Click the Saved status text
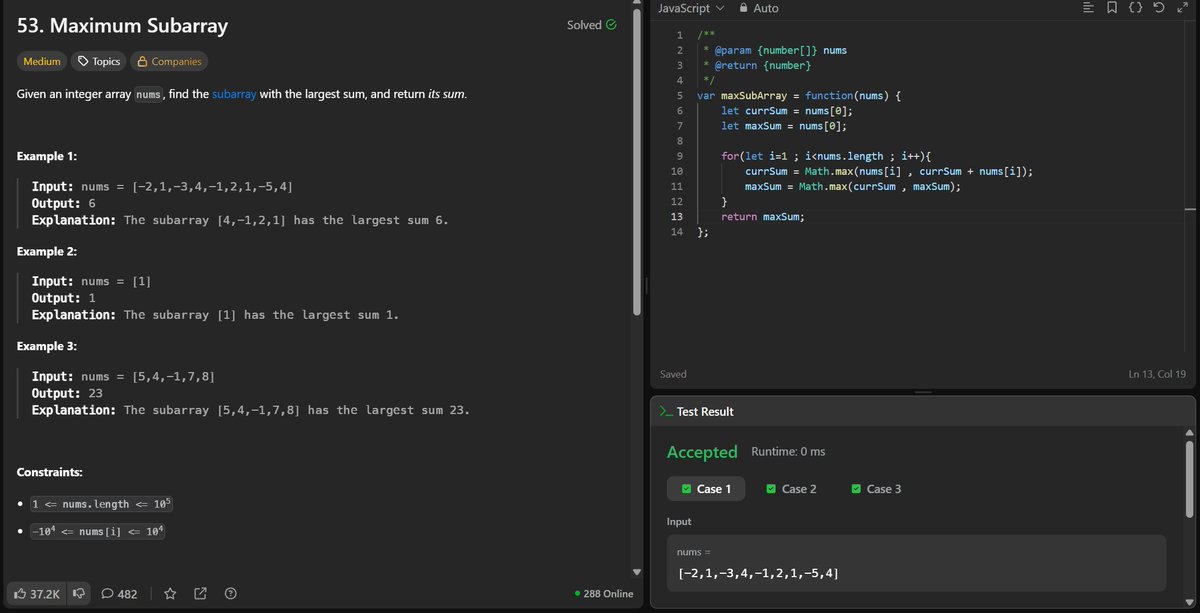Screen dimensions: 1200x613 click(673, 374)
